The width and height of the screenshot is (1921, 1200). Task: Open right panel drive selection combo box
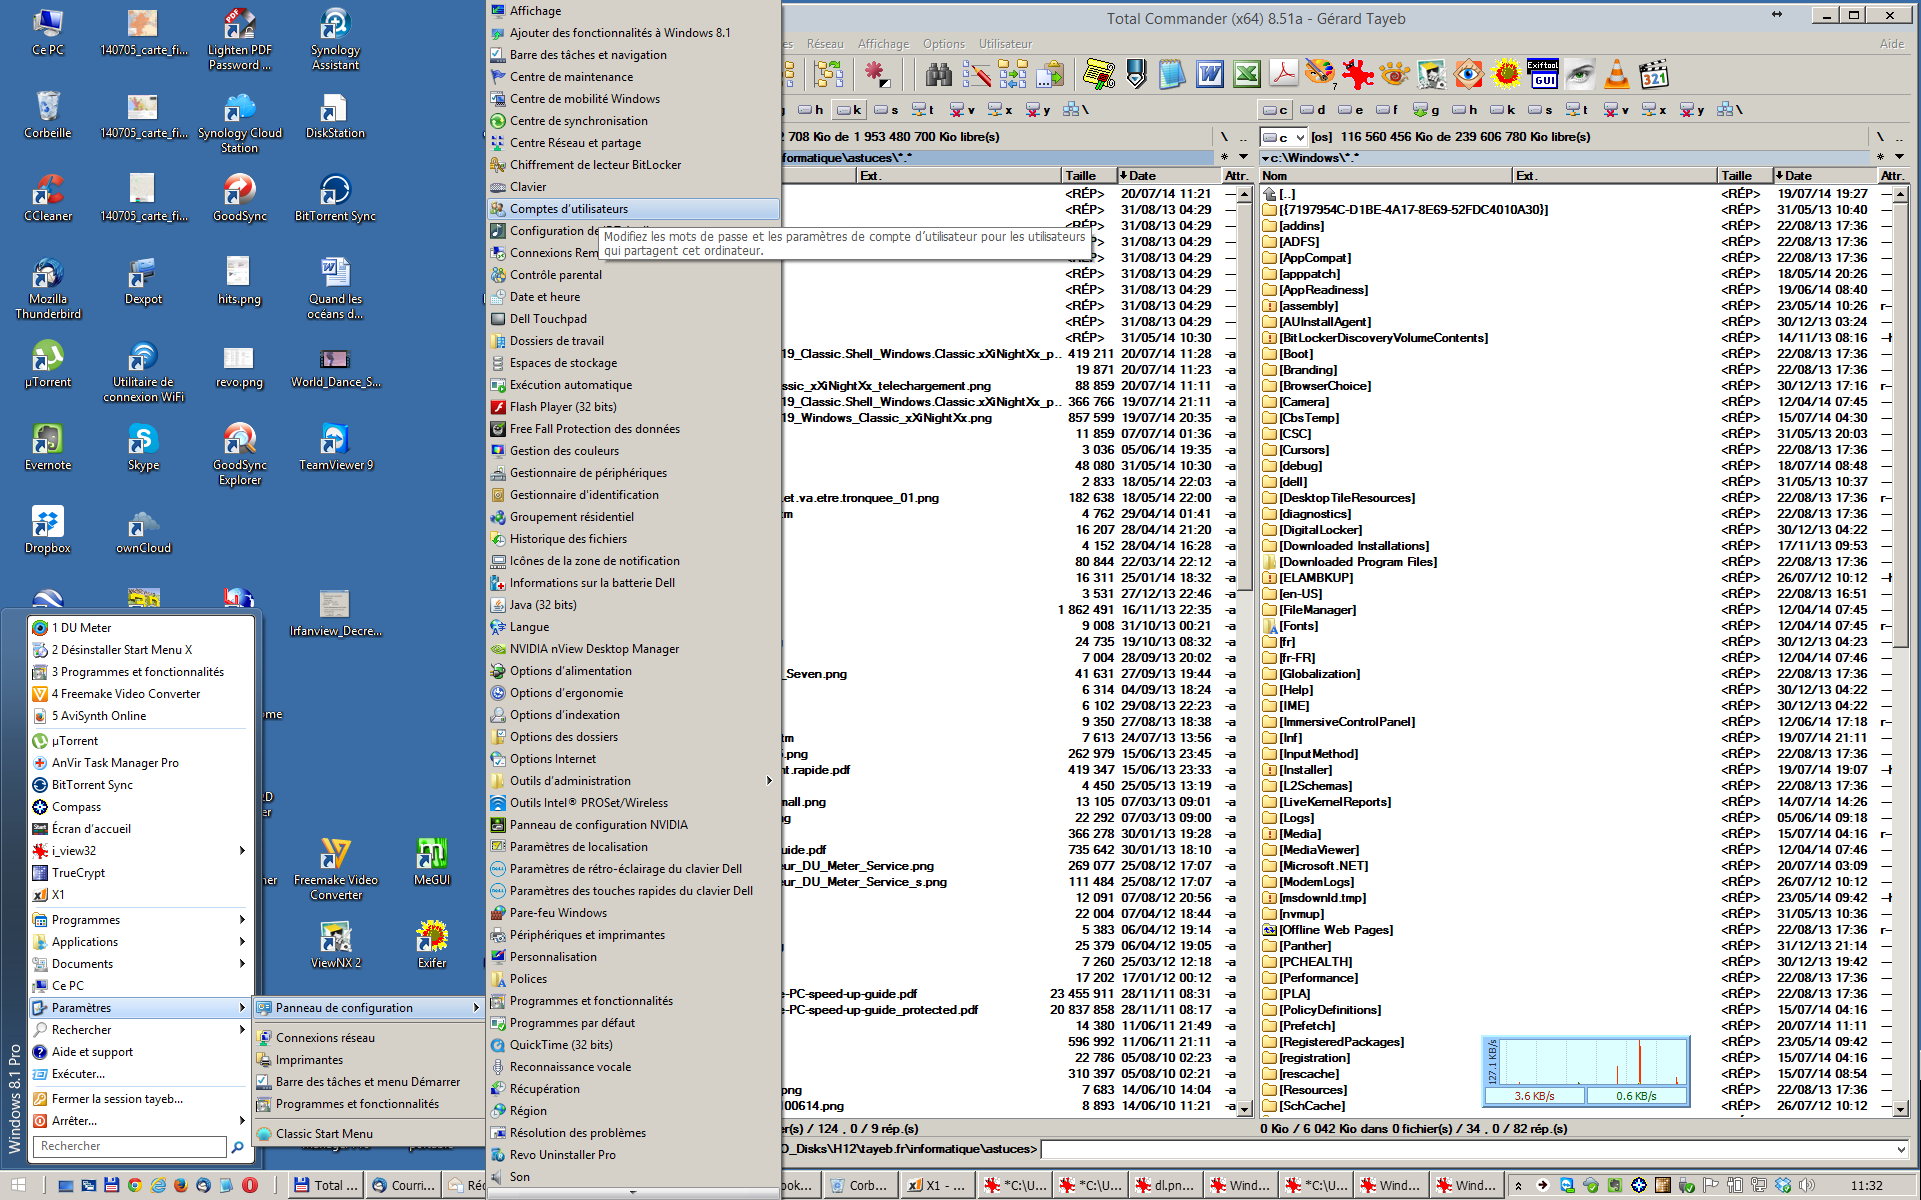tap(1283, 137)
